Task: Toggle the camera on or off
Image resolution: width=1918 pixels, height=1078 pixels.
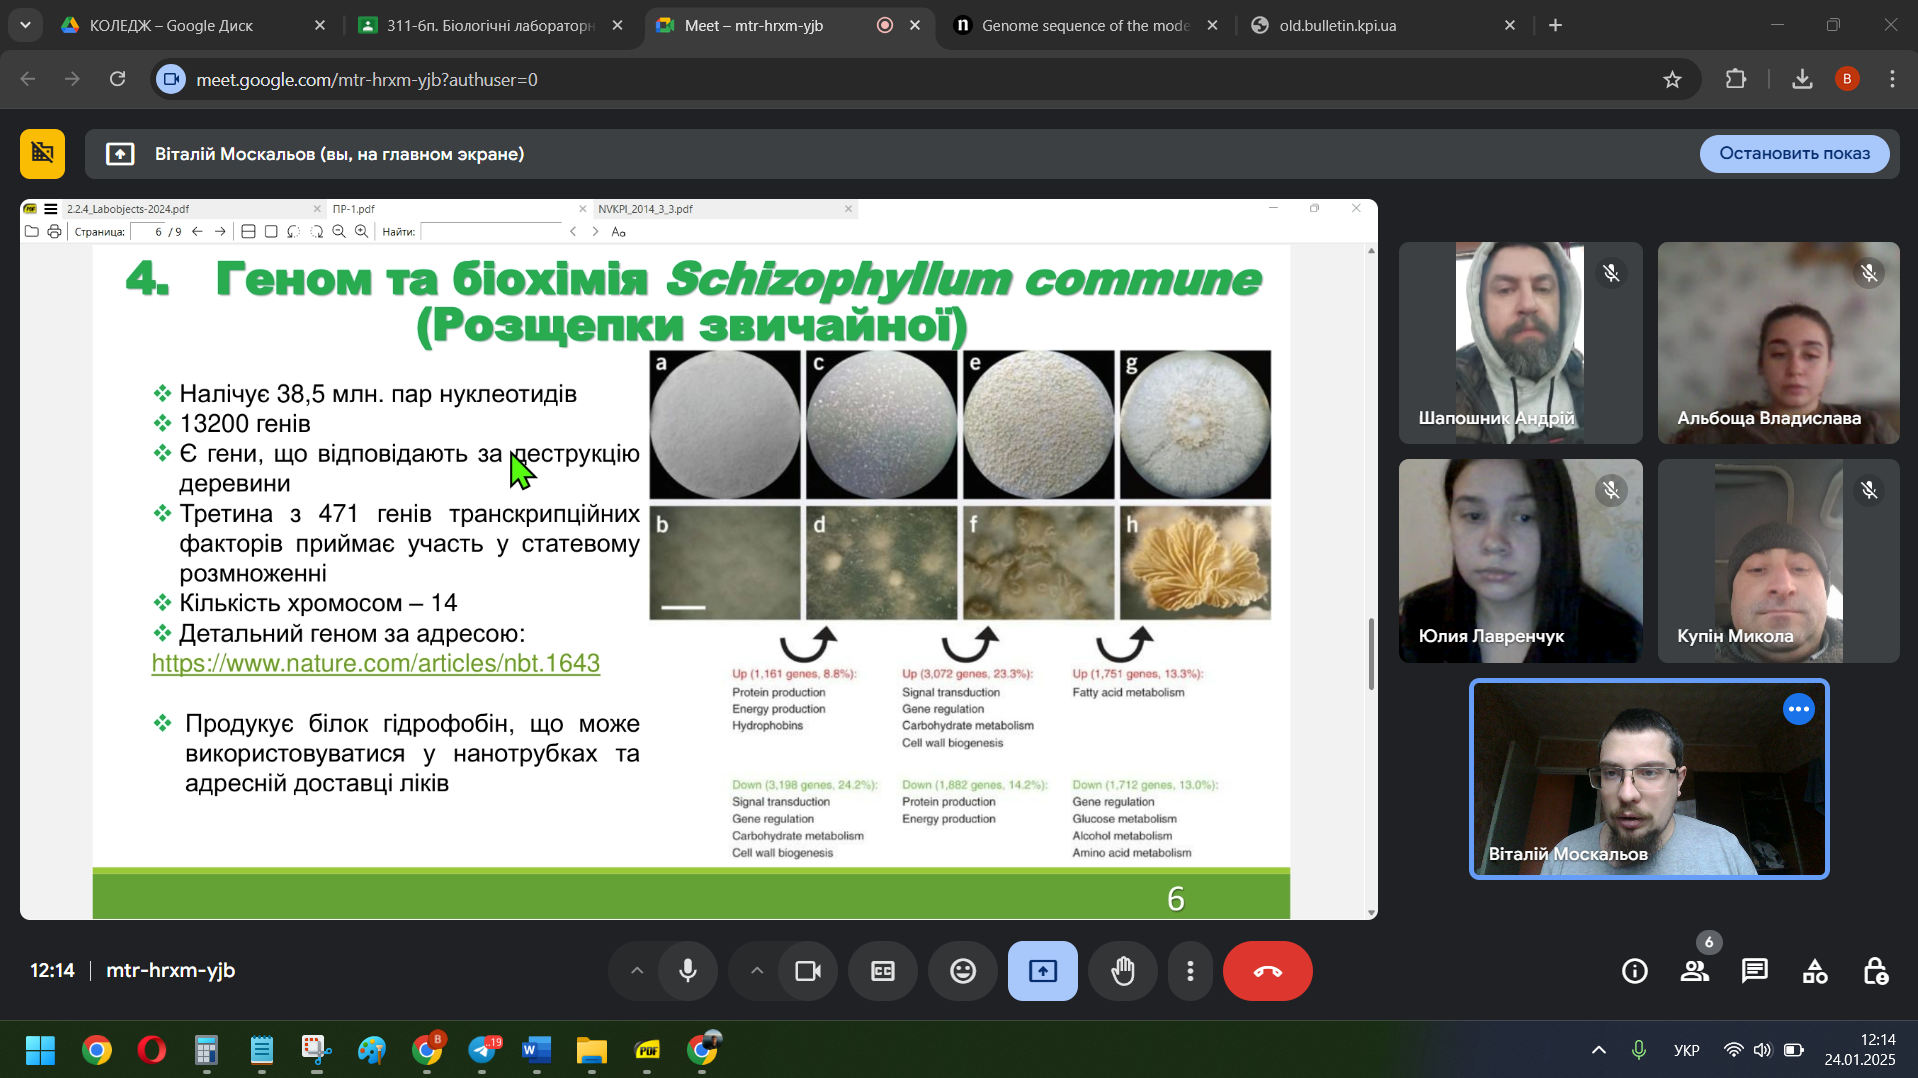Action: (808, 971)
